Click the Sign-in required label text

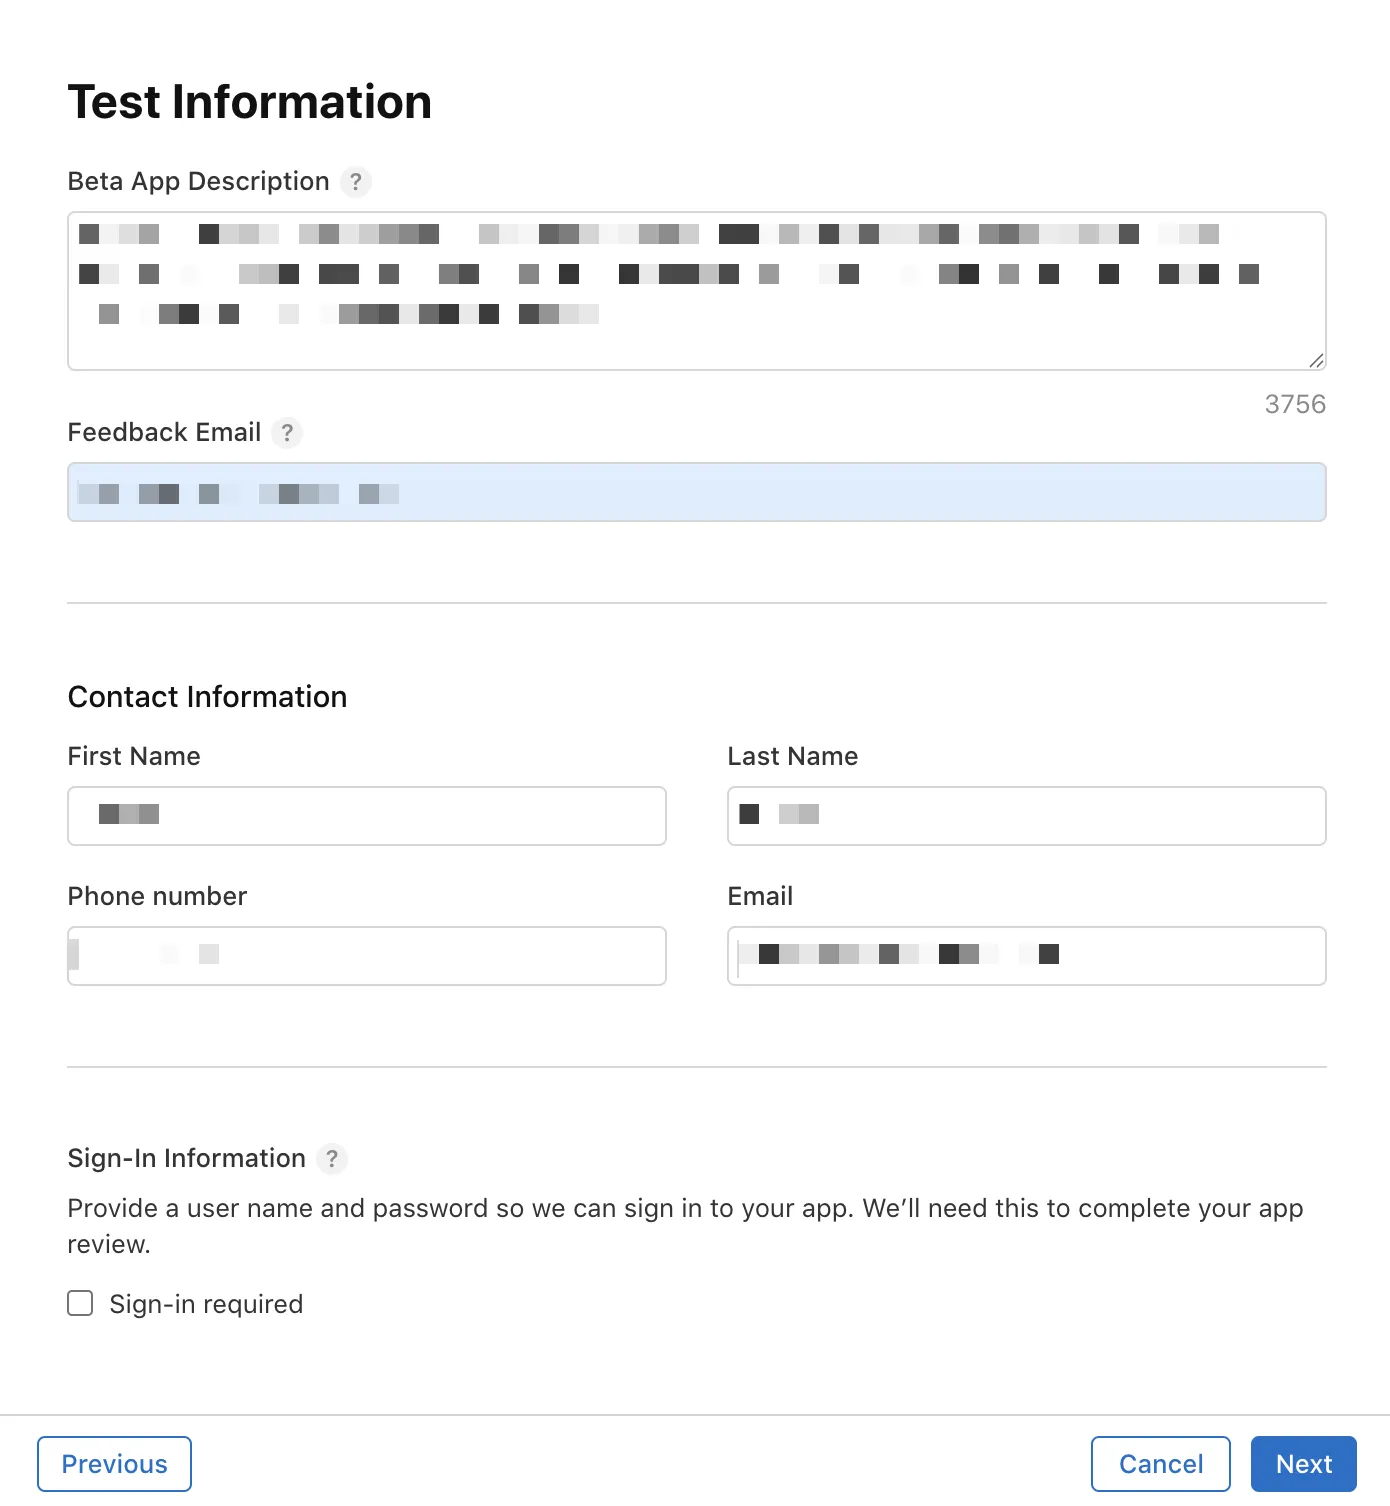206,1304
